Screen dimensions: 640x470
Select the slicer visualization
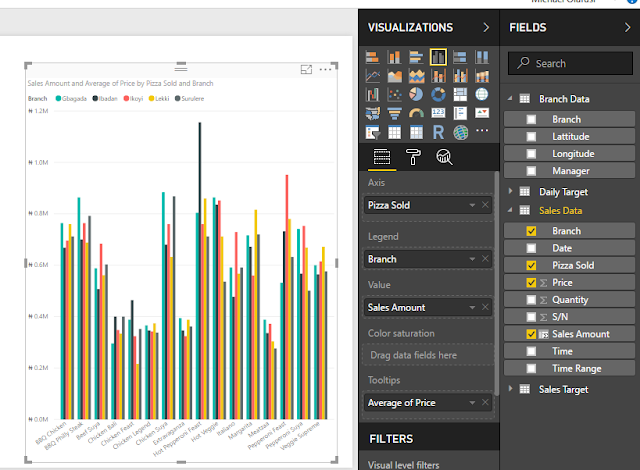tap(372, 133)
